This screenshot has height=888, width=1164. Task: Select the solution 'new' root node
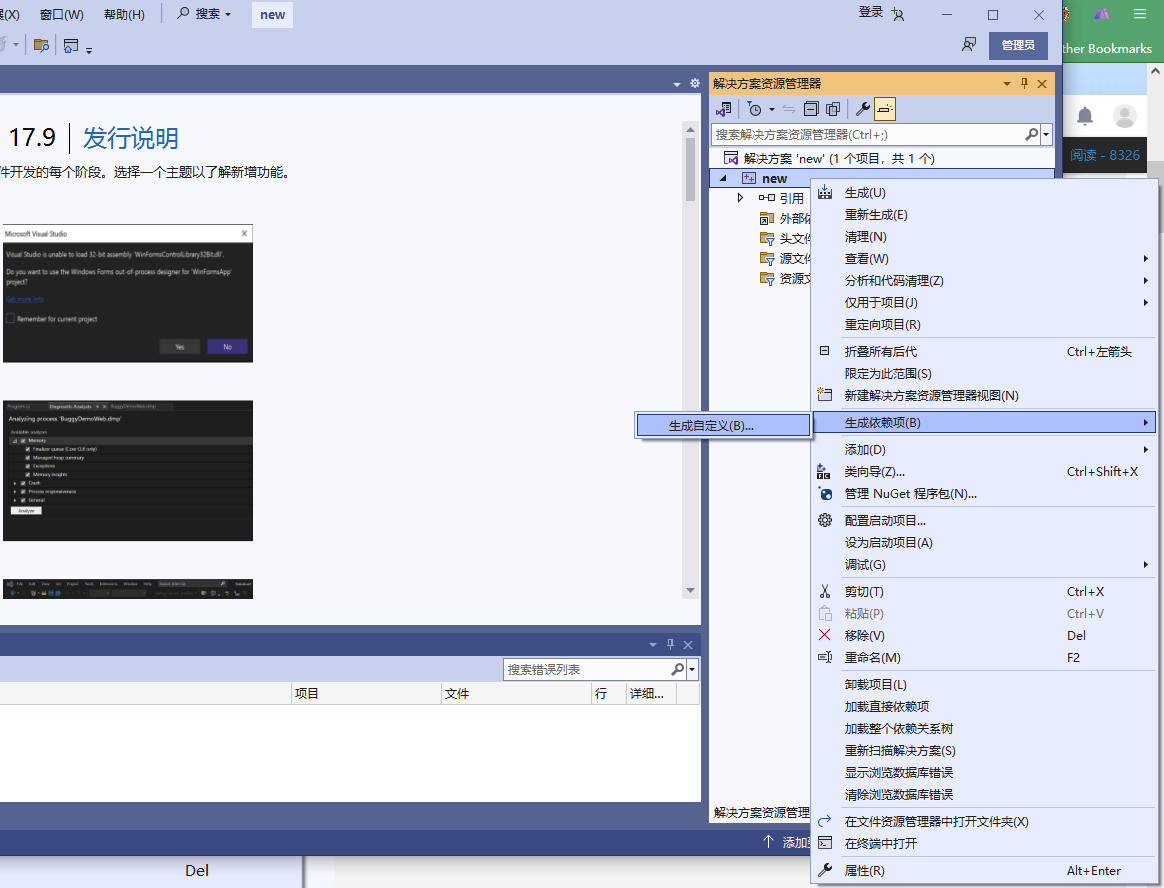(838, 158)
